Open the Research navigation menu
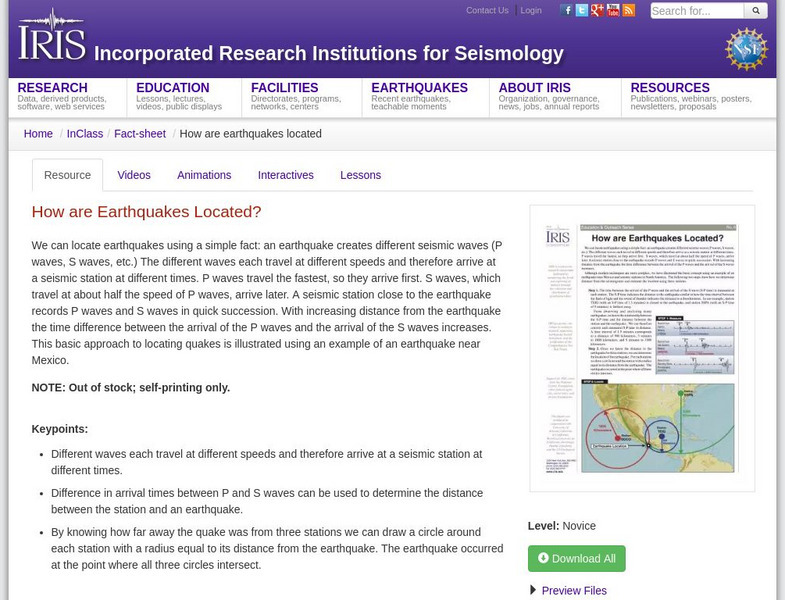The height and width of the screenshot is (600, 785). [53, 88]
